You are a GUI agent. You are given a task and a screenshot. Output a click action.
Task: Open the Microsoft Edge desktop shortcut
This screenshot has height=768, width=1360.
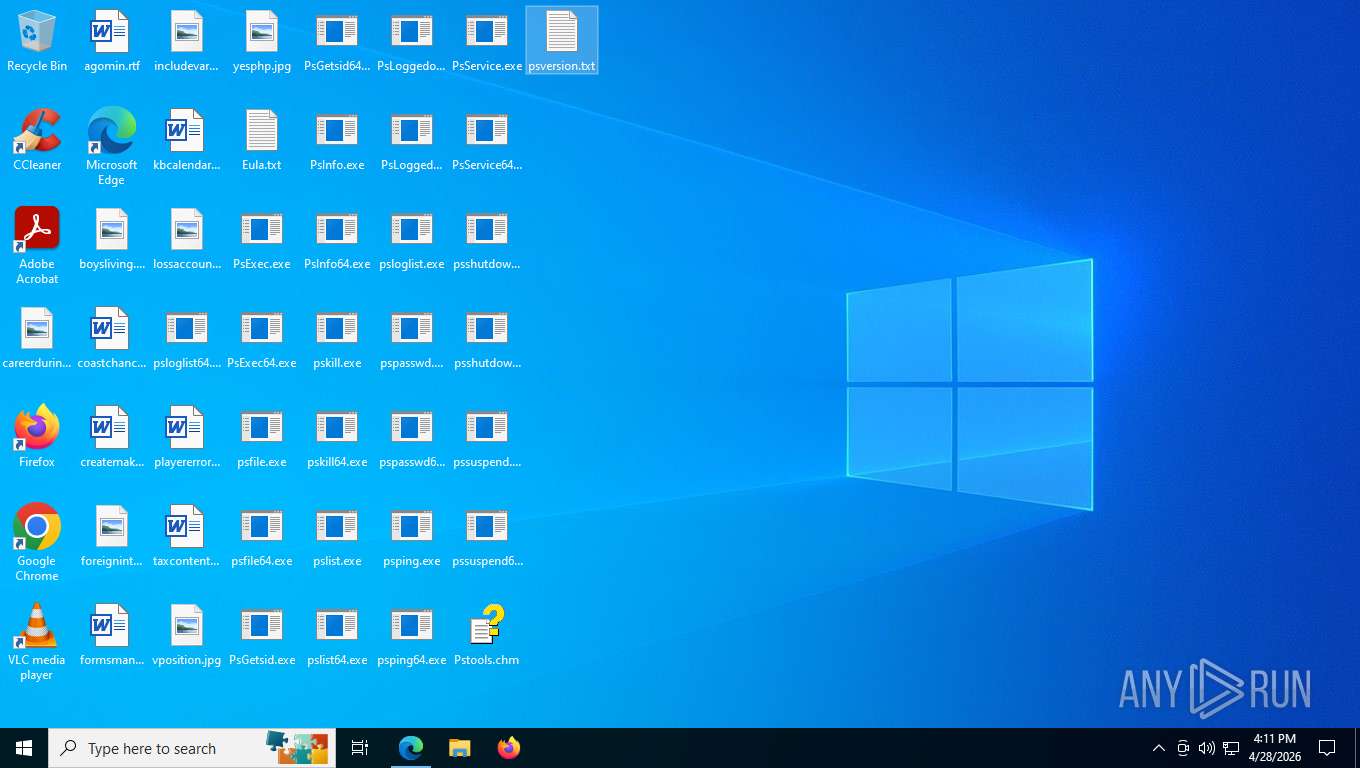click(111, 147)
